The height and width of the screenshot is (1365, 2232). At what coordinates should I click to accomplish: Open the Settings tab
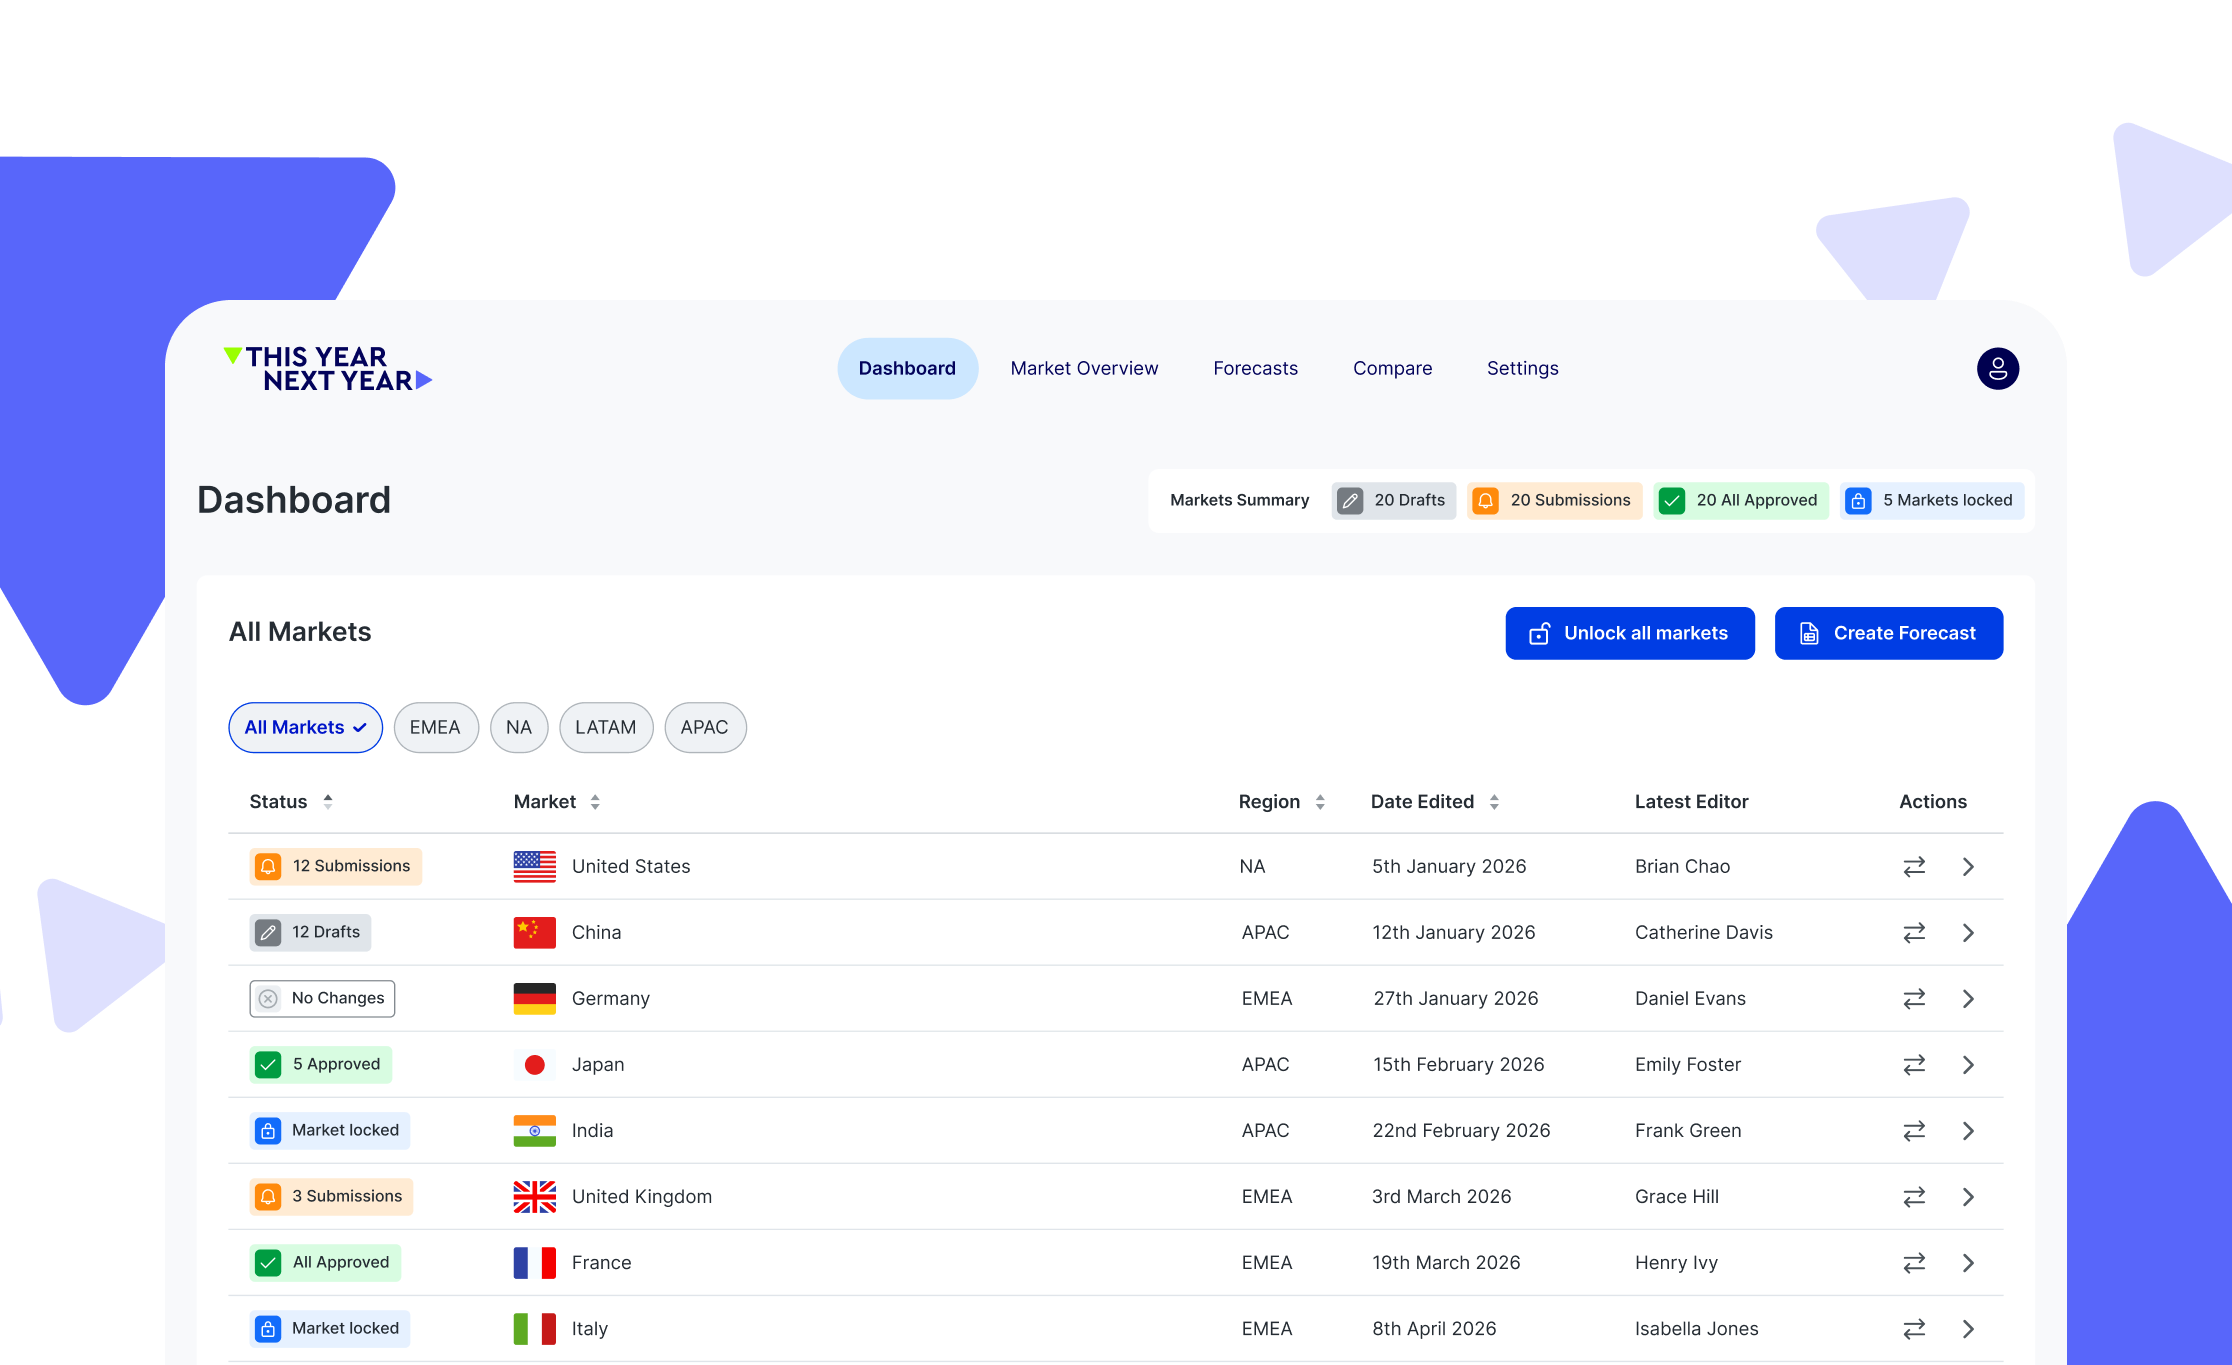pyautogui.click(x=1522, y=369)
